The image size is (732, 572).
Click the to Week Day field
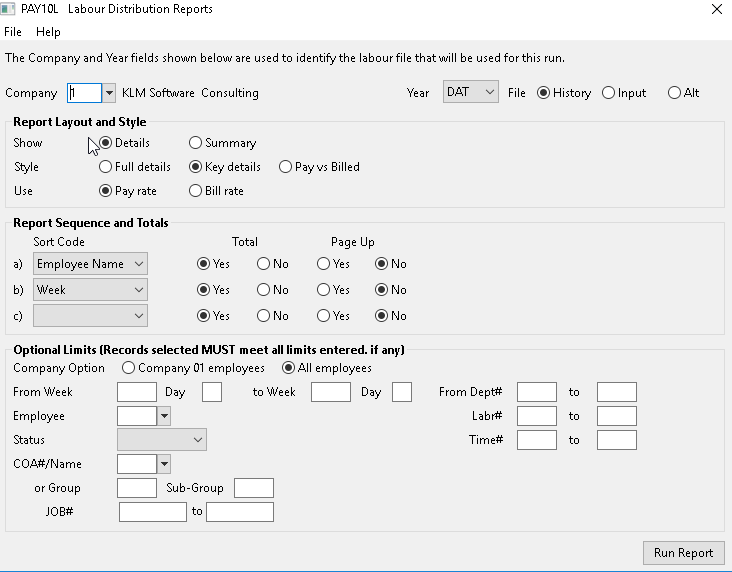(x=402, y=392)
